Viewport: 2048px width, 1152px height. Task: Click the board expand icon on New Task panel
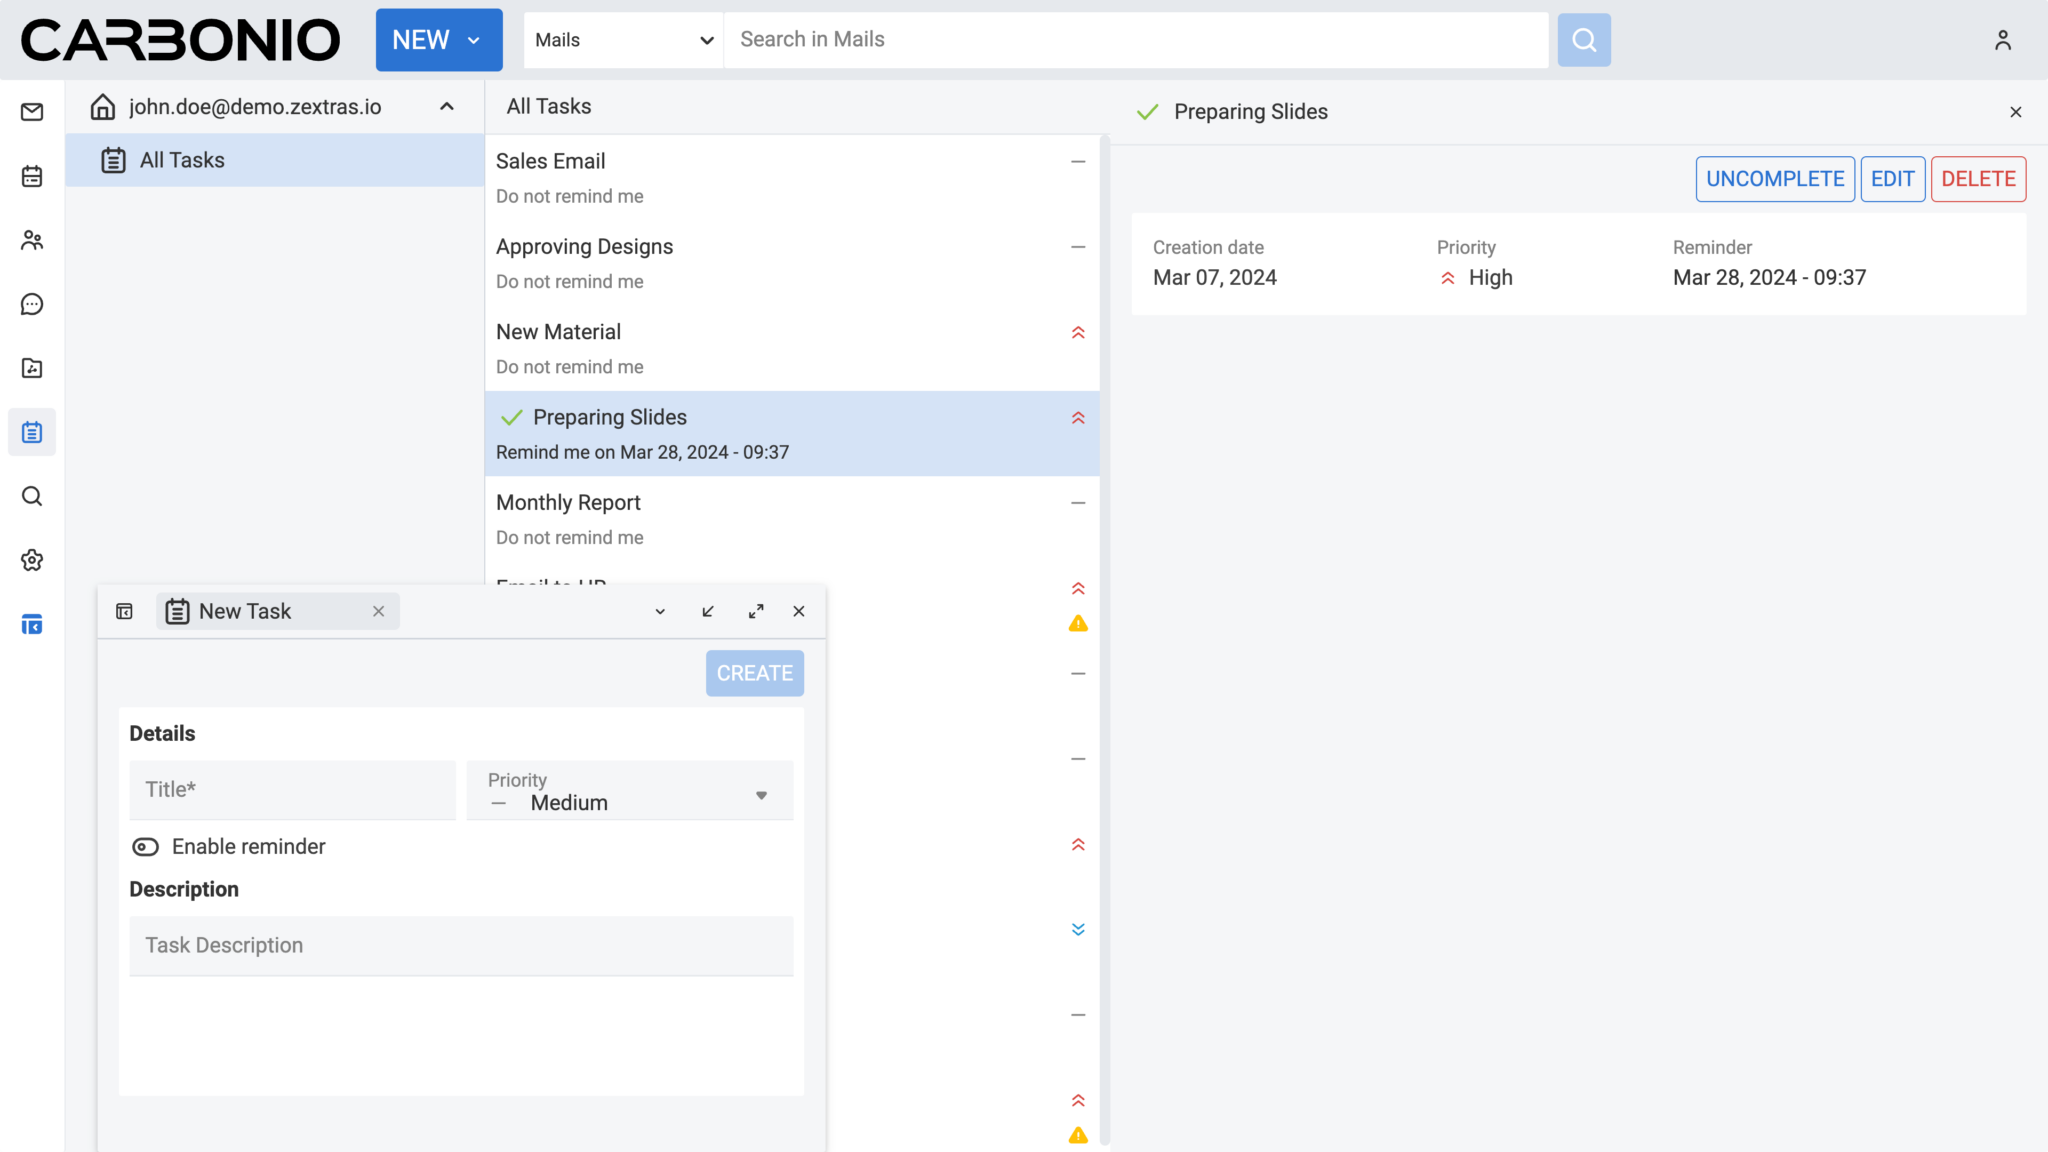pos(756,610)
